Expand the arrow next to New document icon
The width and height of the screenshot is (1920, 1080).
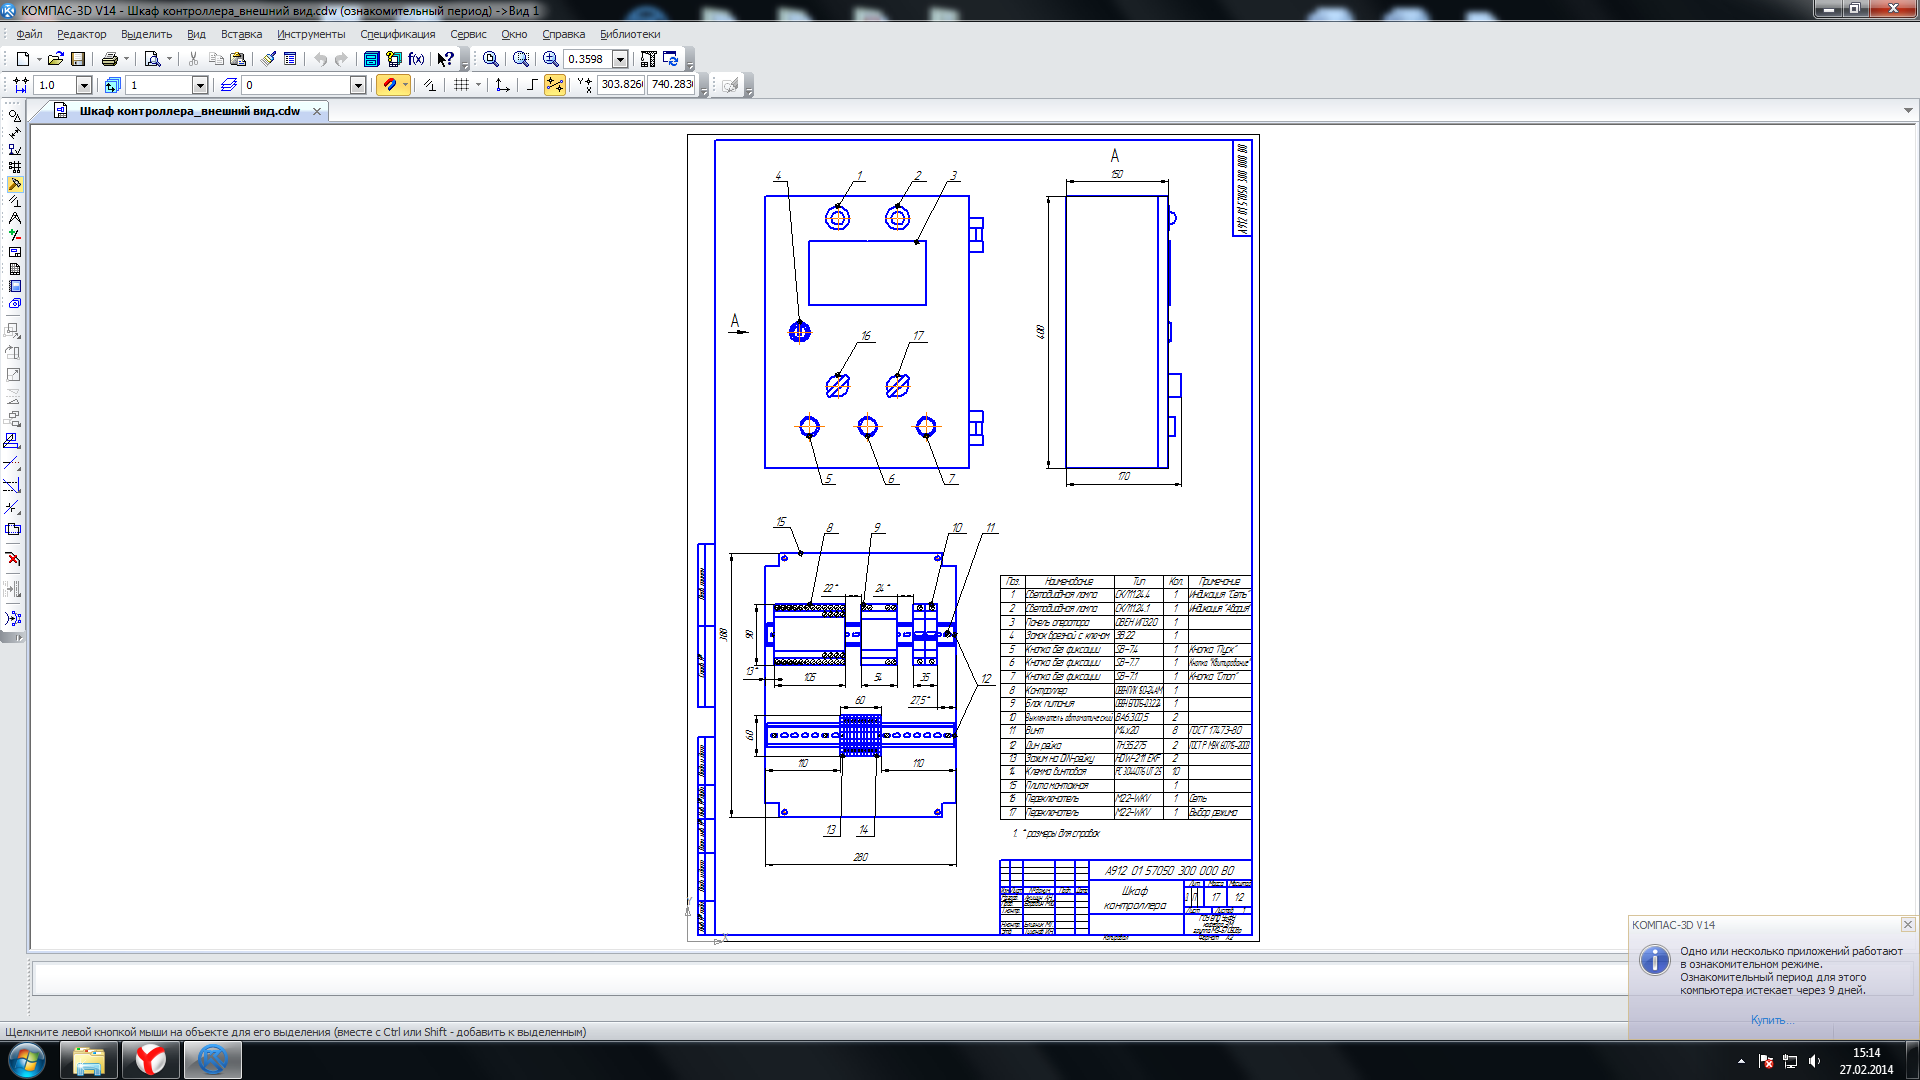pos(39,59)
